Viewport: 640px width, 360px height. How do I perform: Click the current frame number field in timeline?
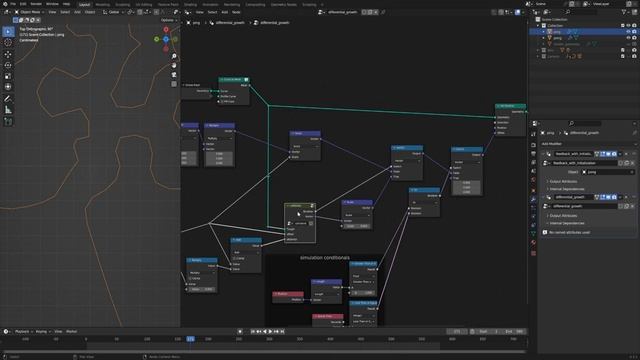(457, 332)
